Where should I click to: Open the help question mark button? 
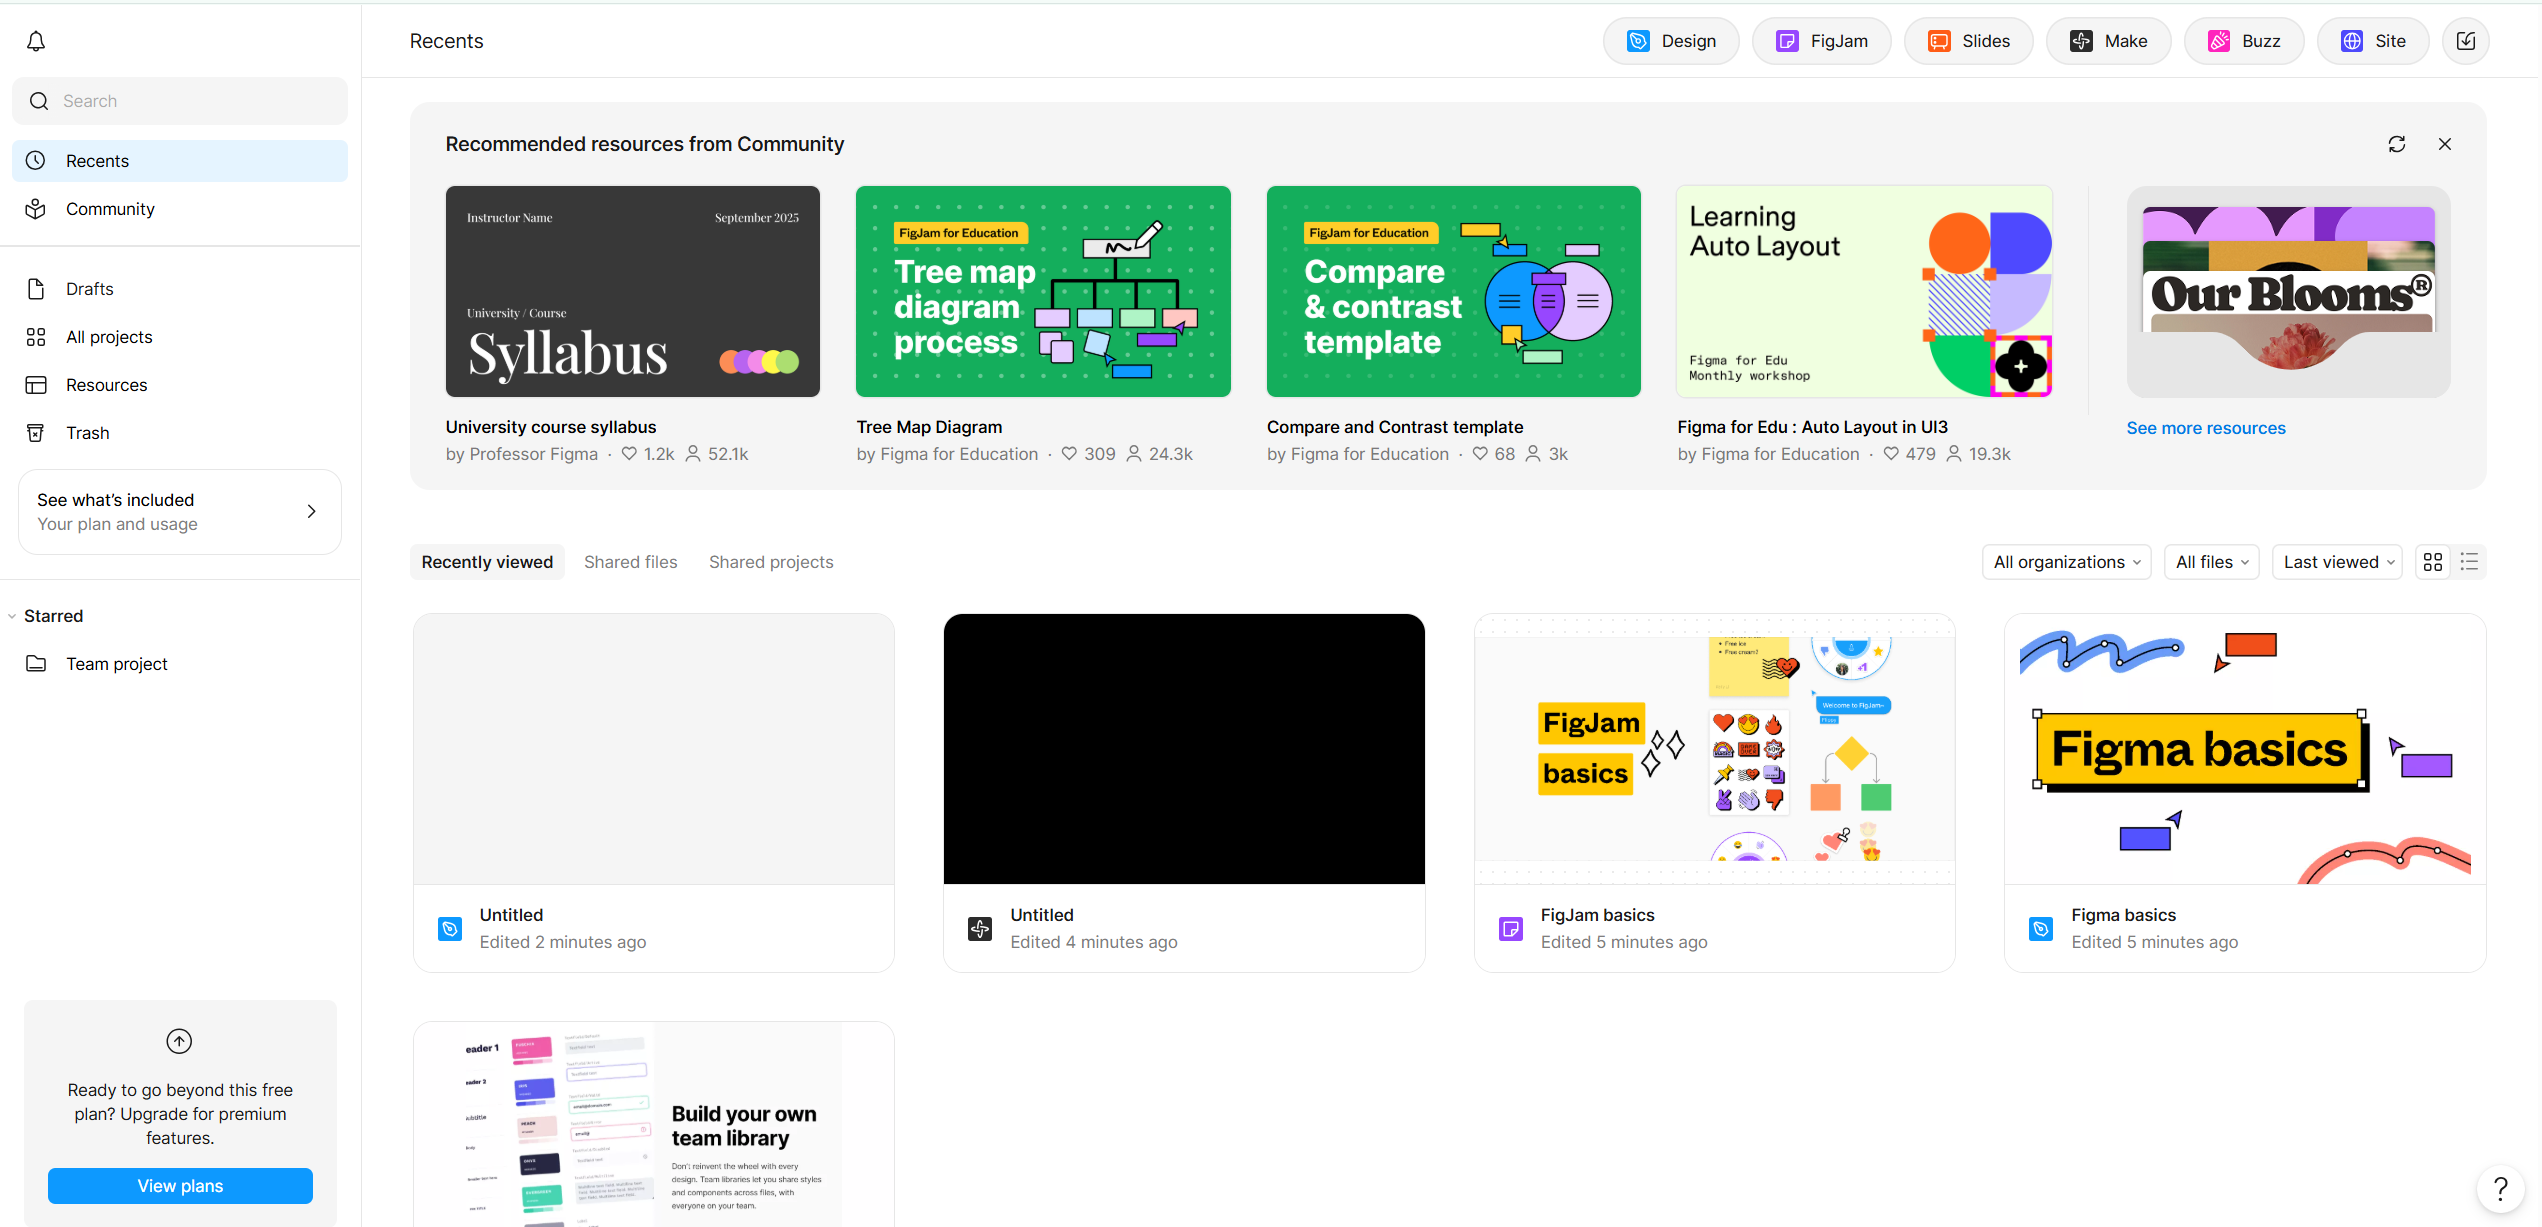point(2500,1188)
